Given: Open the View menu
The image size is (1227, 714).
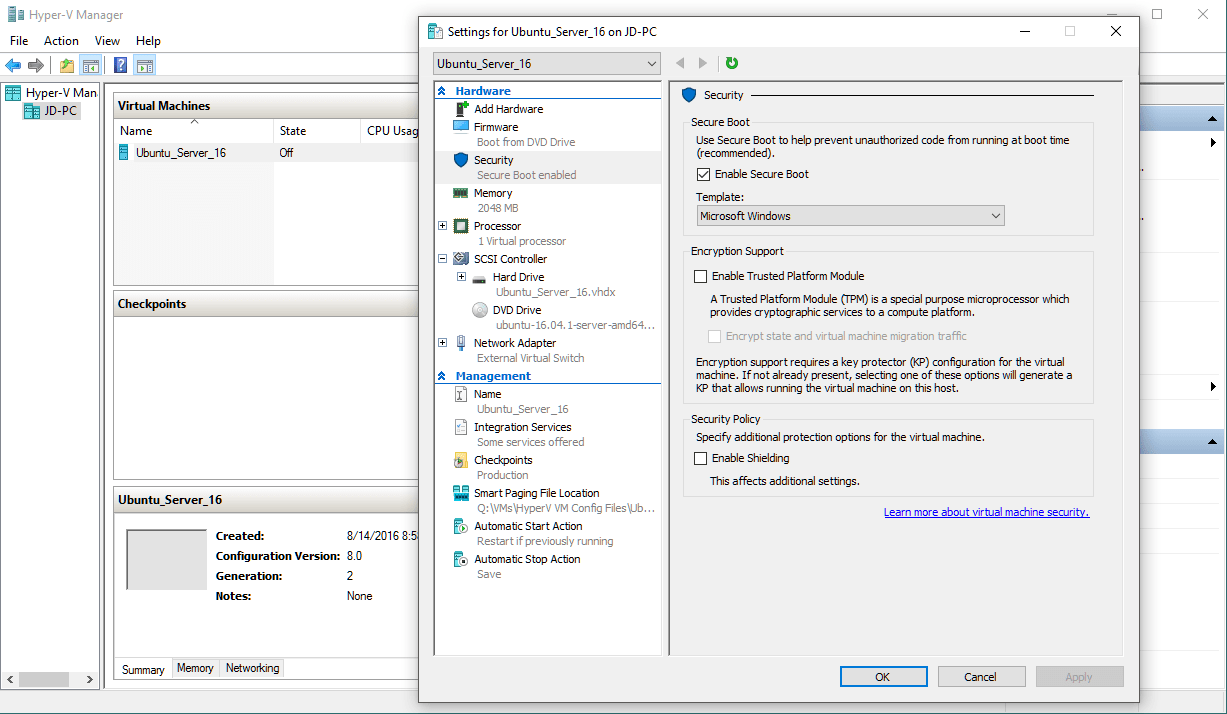Looking at the screenshot, I should pos(107,41).
